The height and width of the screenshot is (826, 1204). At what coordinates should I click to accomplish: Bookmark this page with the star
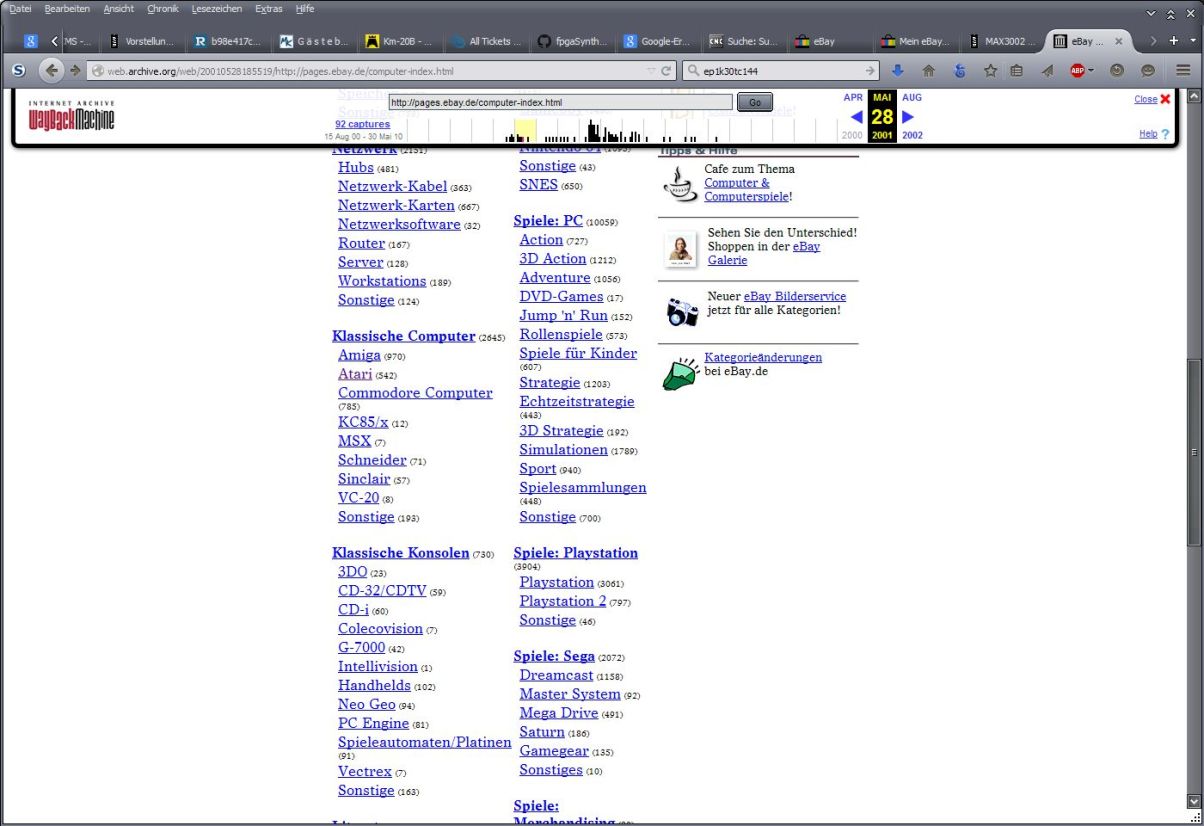coord(990,71)
